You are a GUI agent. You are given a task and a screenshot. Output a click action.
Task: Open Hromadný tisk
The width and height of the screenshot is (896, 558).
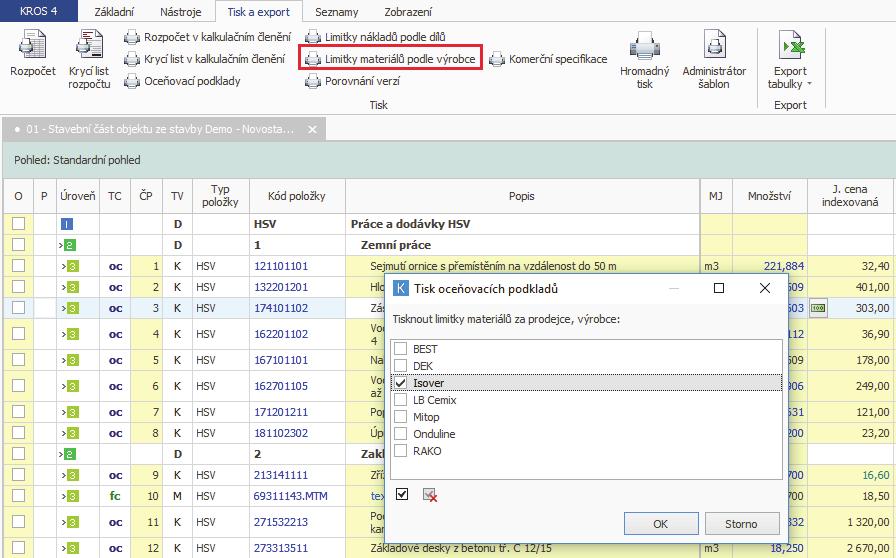(645, 60)
